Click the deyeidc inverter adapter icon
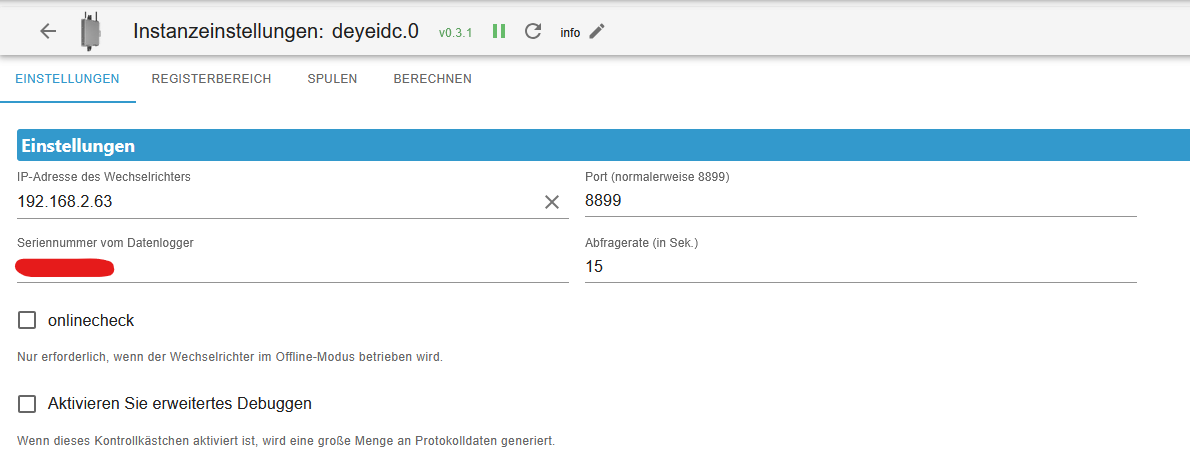Viewport: 1190px width, 468px height. coord(91,31)
